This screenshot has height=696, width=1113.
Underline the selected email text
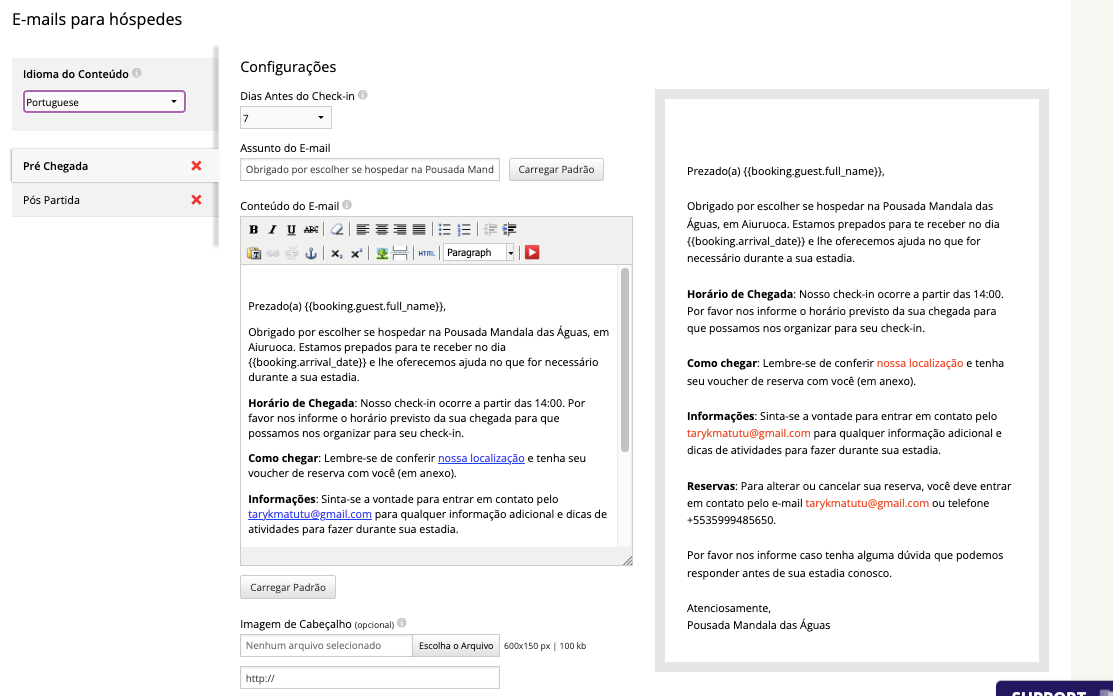pos(291,229)
